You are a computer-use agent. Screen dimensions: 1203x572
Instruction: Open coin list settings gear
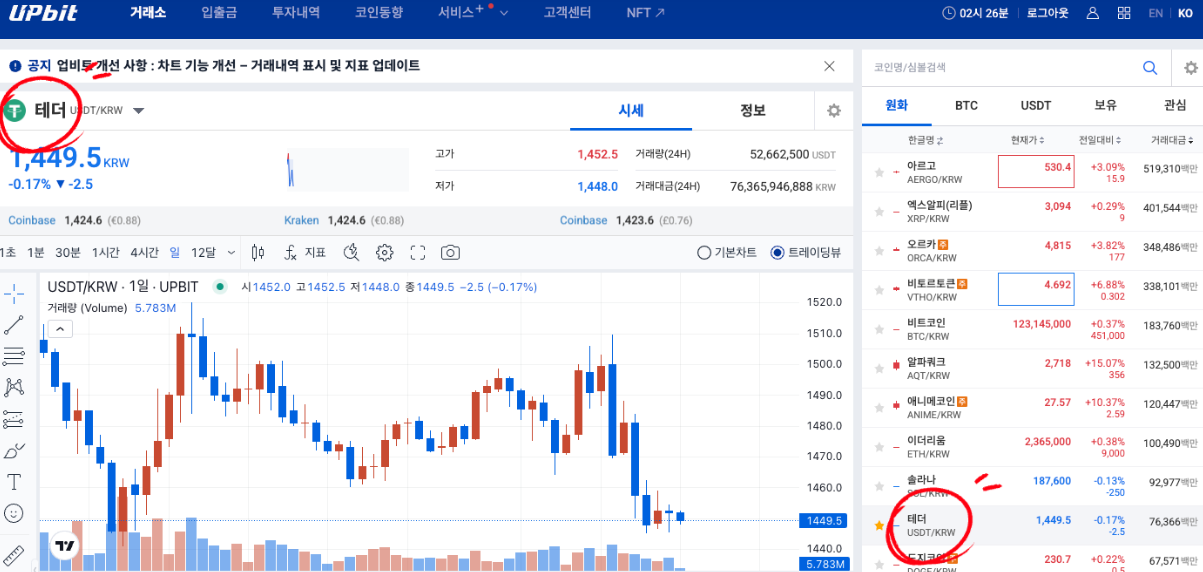click(1190, 68)
